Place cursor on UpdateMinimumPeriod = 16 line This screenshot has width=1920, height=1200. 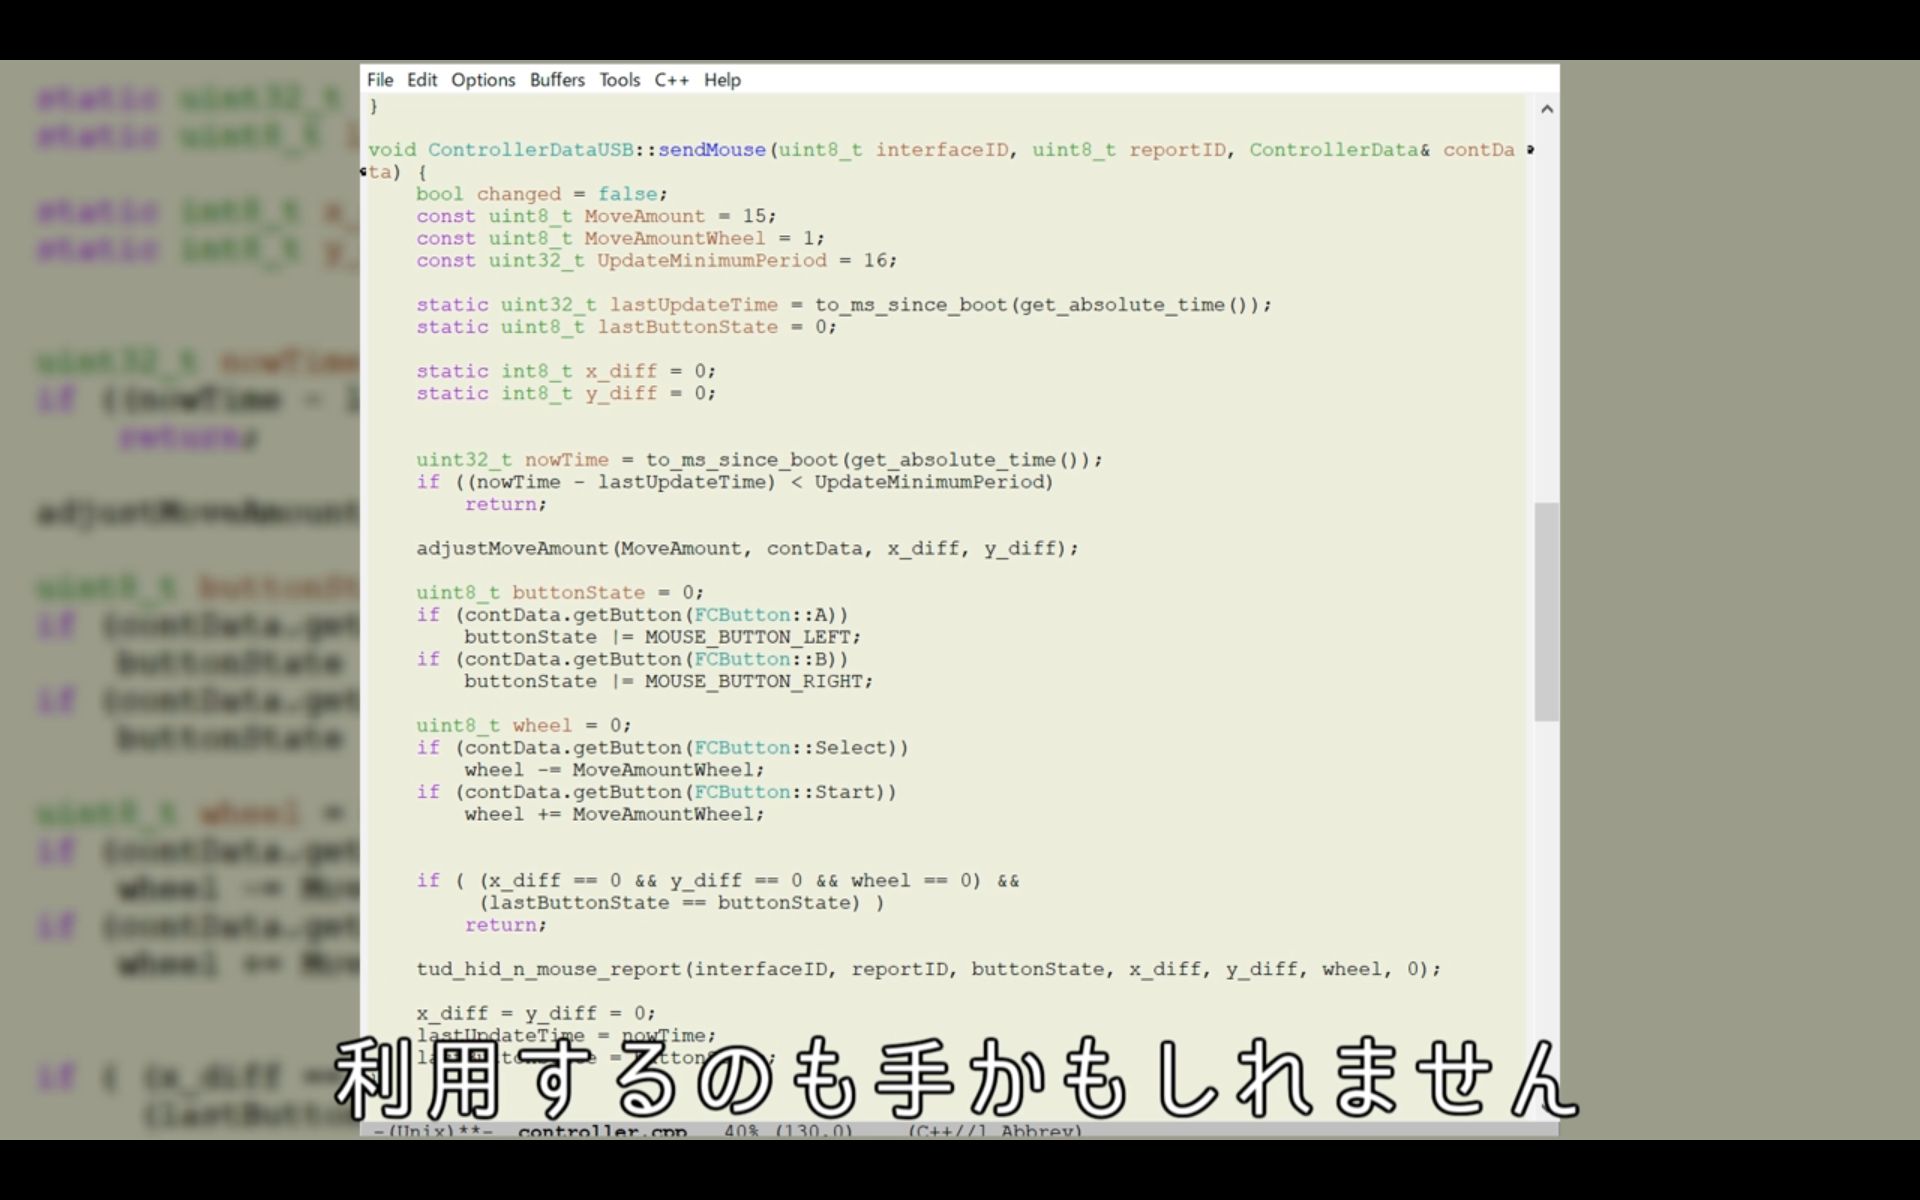(711, 260)
